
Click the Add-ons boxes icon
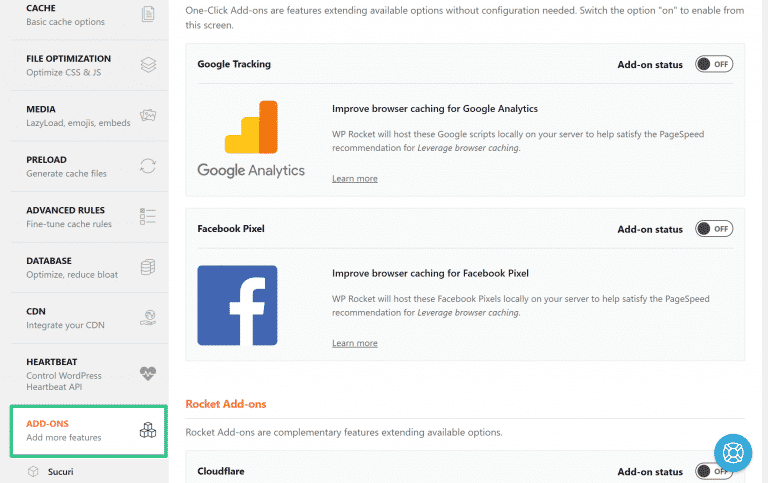[x=148, y=430]
